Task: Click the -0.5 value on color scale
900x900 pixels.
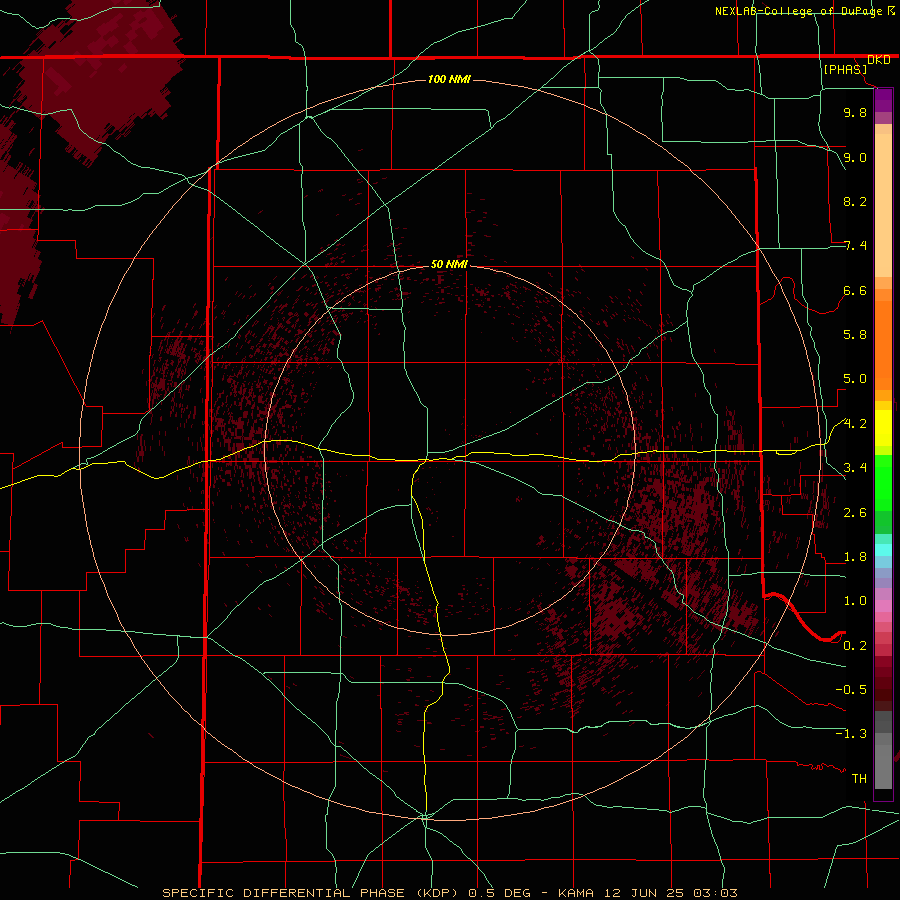Action: (x=851, y=690)
